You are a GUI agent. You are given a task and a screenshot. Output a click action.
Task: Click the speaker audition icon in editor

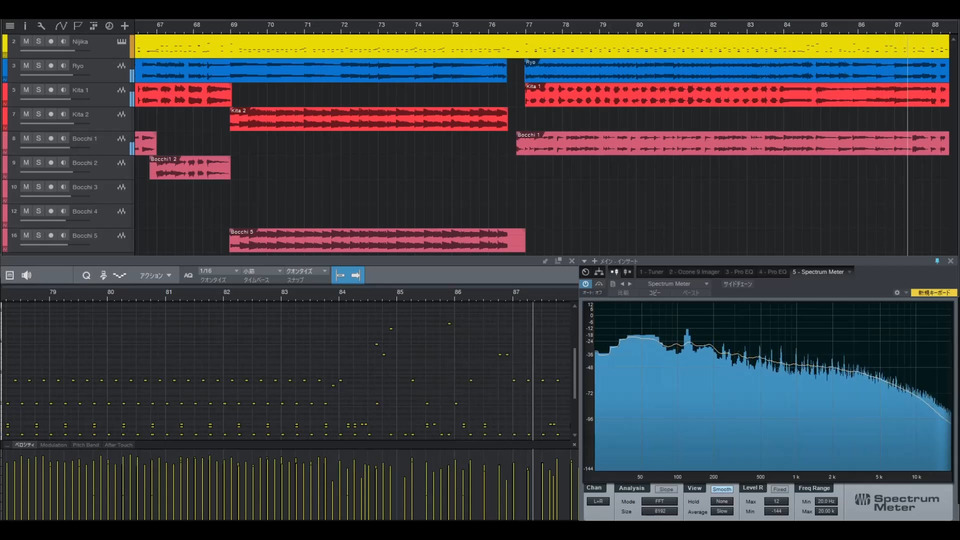(x=27, y=275)
